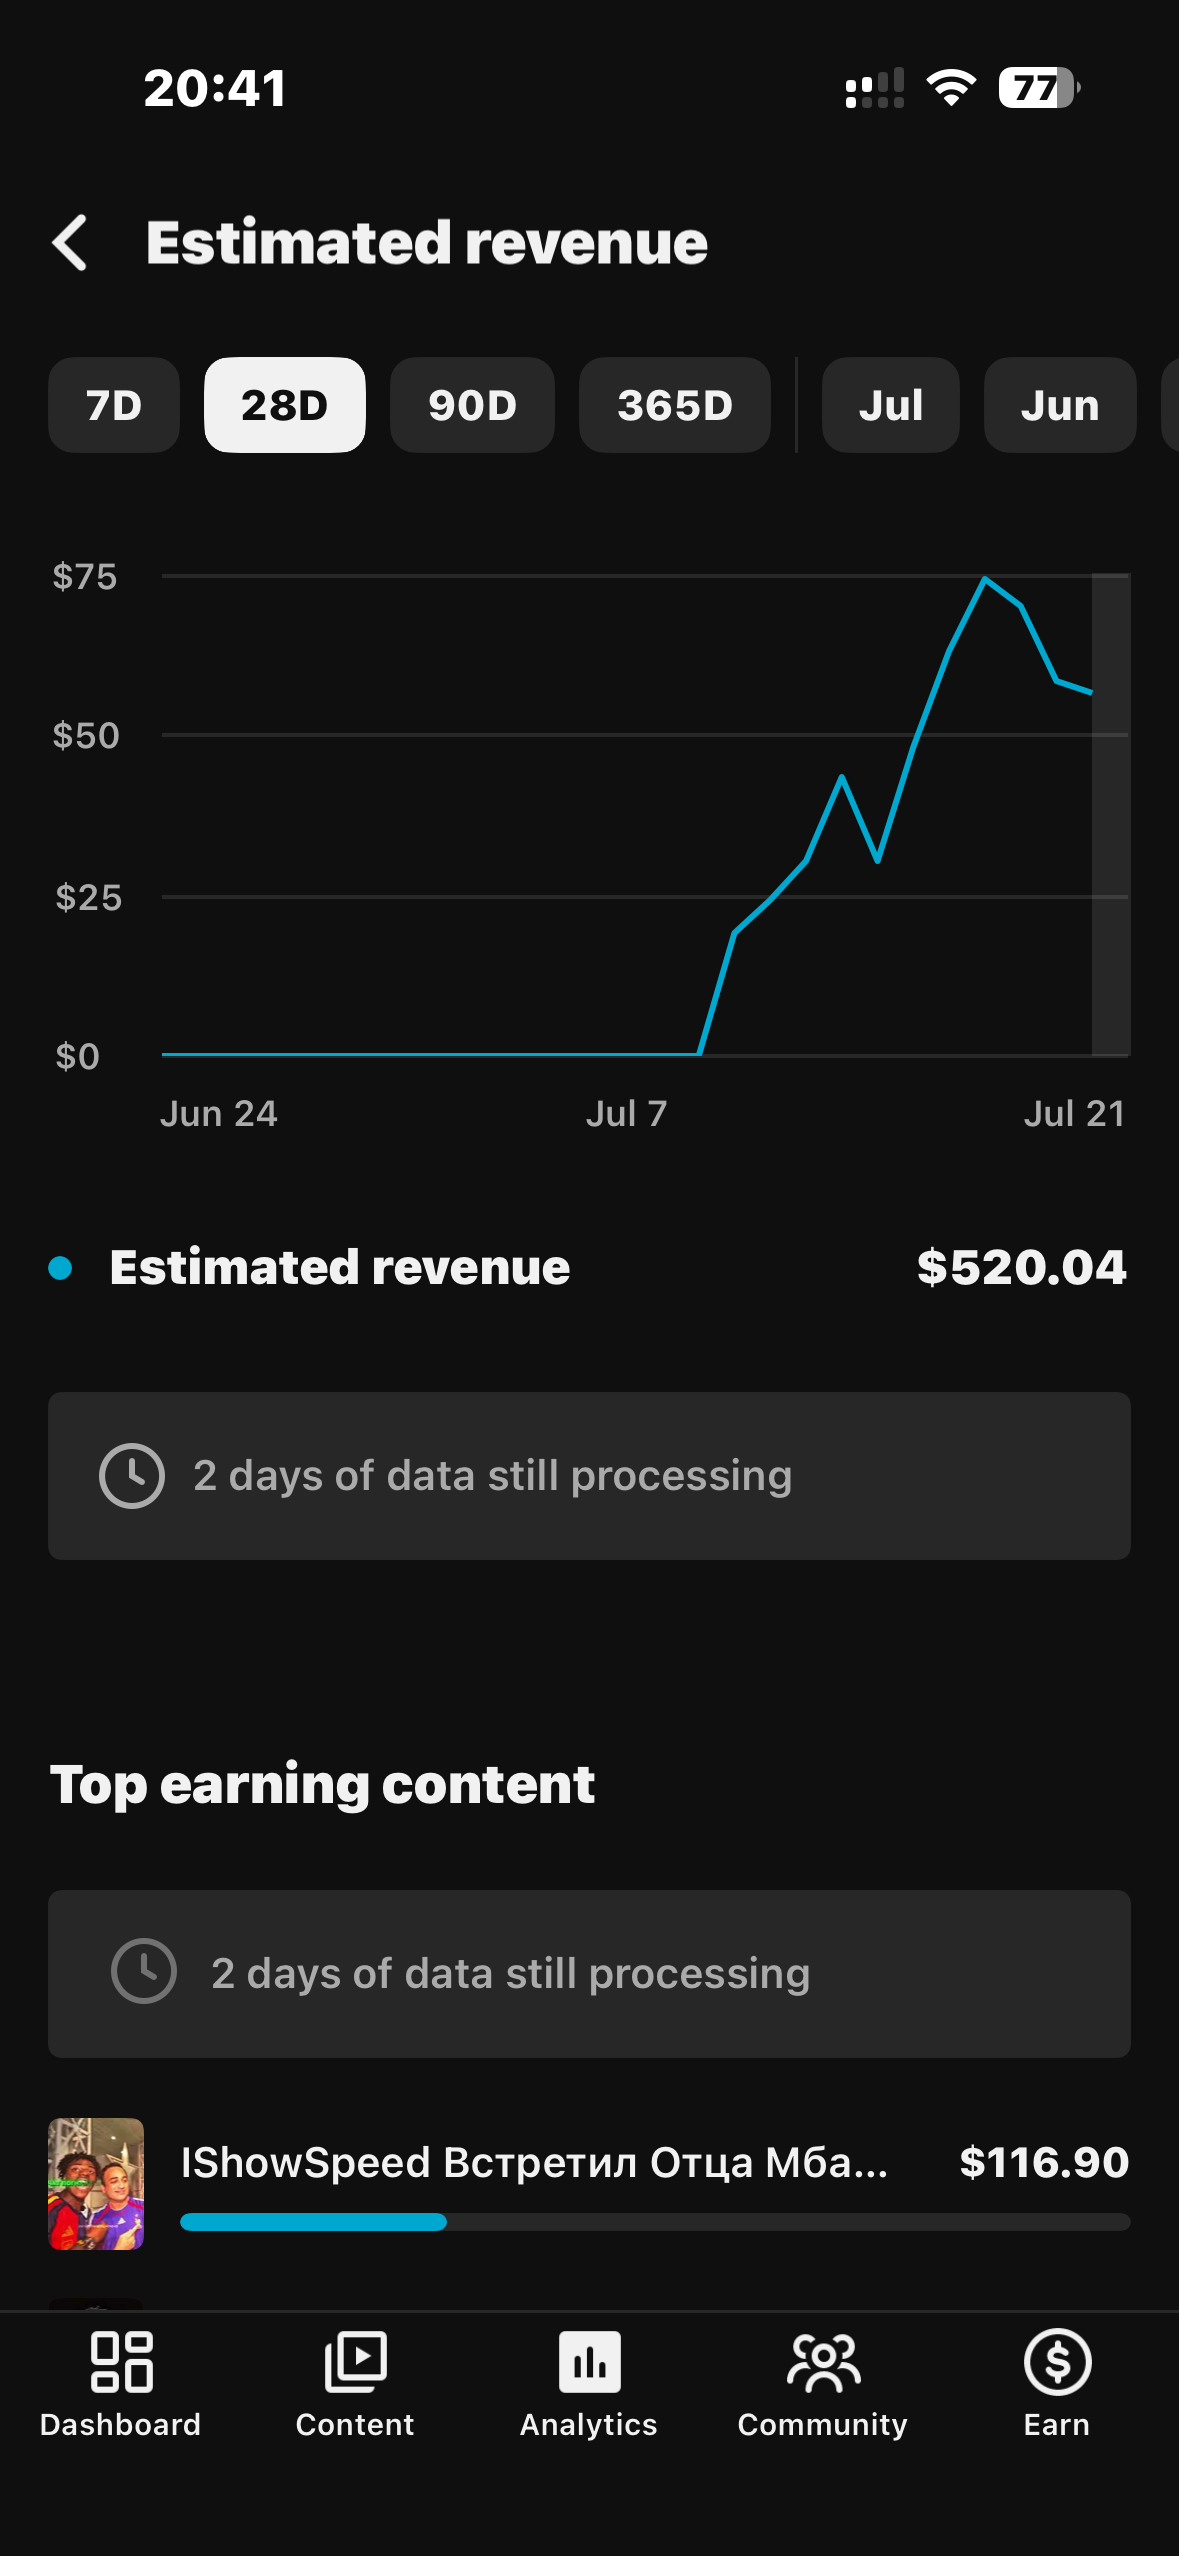
Task: Switch range to 365D
Action: pos(675,405)
